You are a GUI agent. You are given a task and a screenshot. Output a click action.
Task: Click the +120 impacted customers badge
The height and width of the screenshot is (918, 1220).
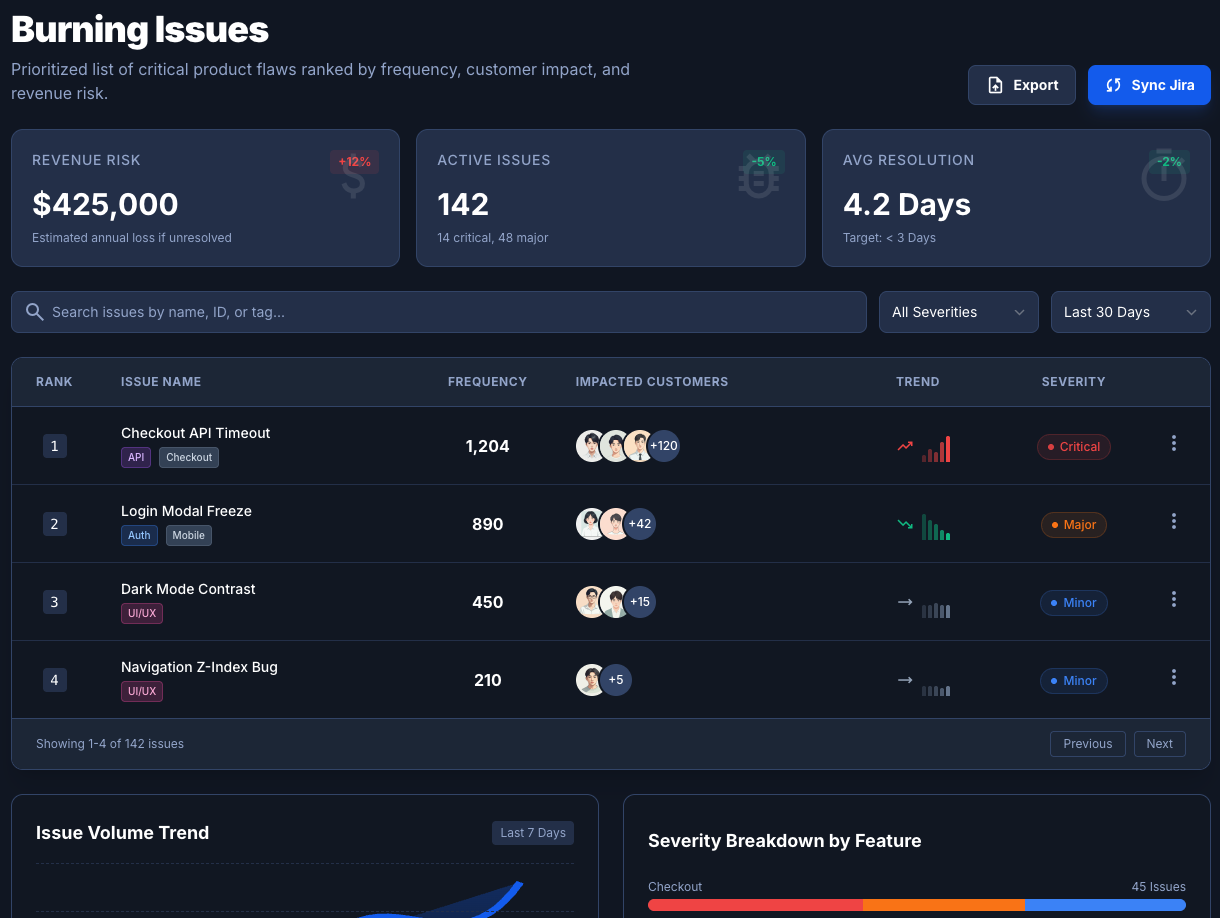click(x=663, y=446)
